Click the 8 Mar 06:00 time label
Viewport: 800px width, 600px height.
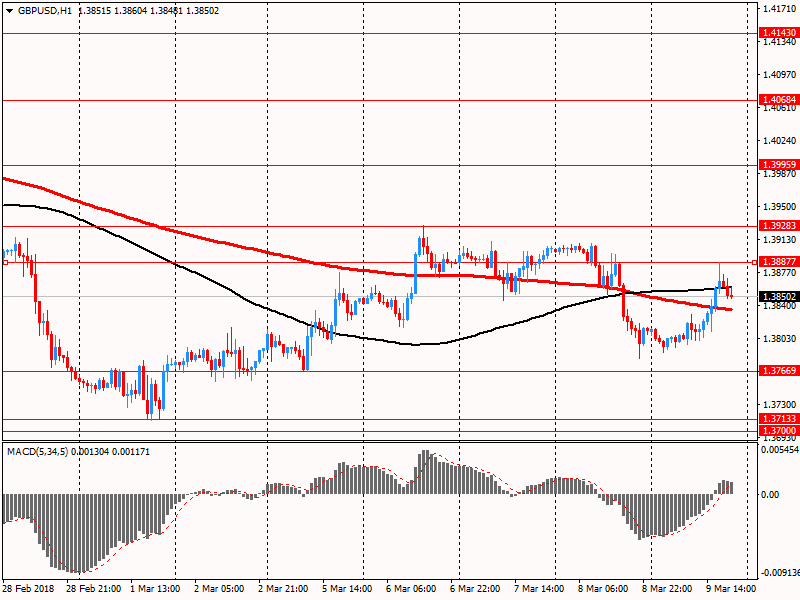(x=603, y=588)
